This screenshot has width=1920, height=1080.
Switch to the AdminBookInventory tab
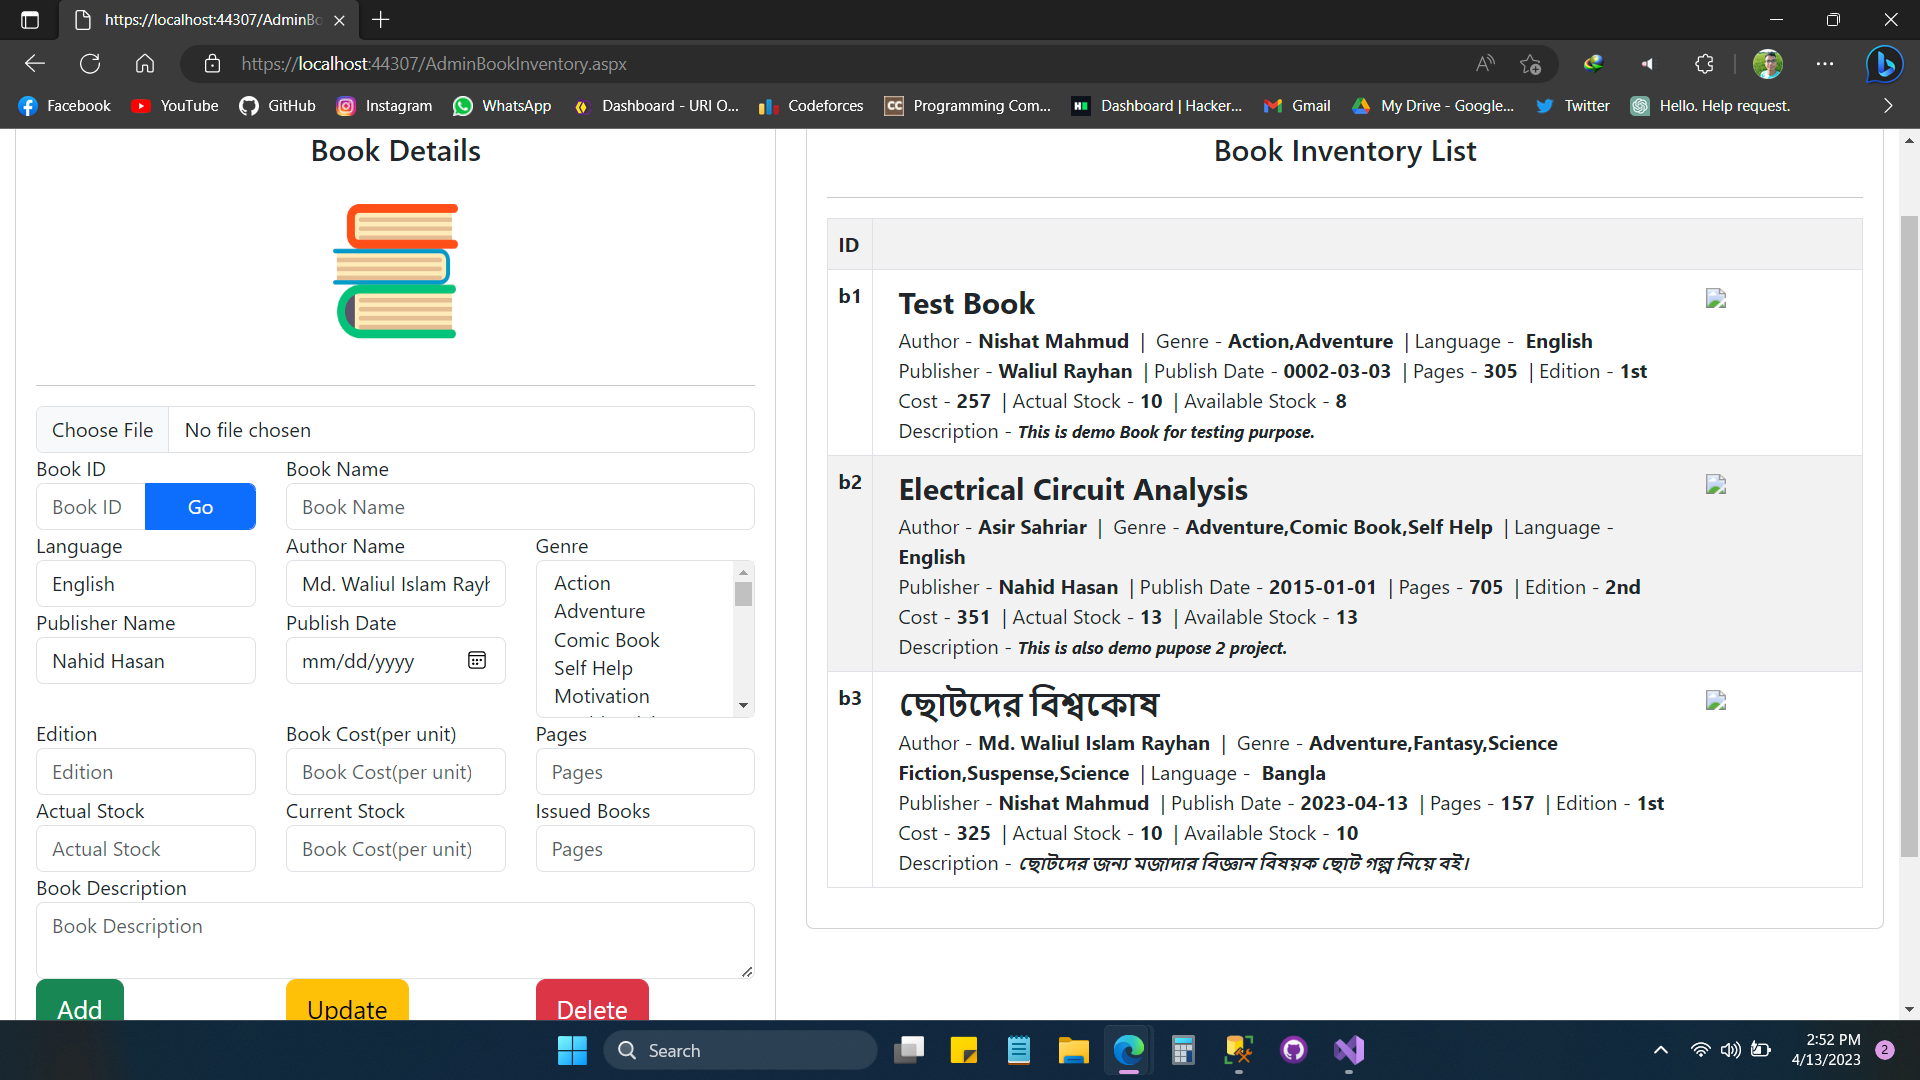200,20
